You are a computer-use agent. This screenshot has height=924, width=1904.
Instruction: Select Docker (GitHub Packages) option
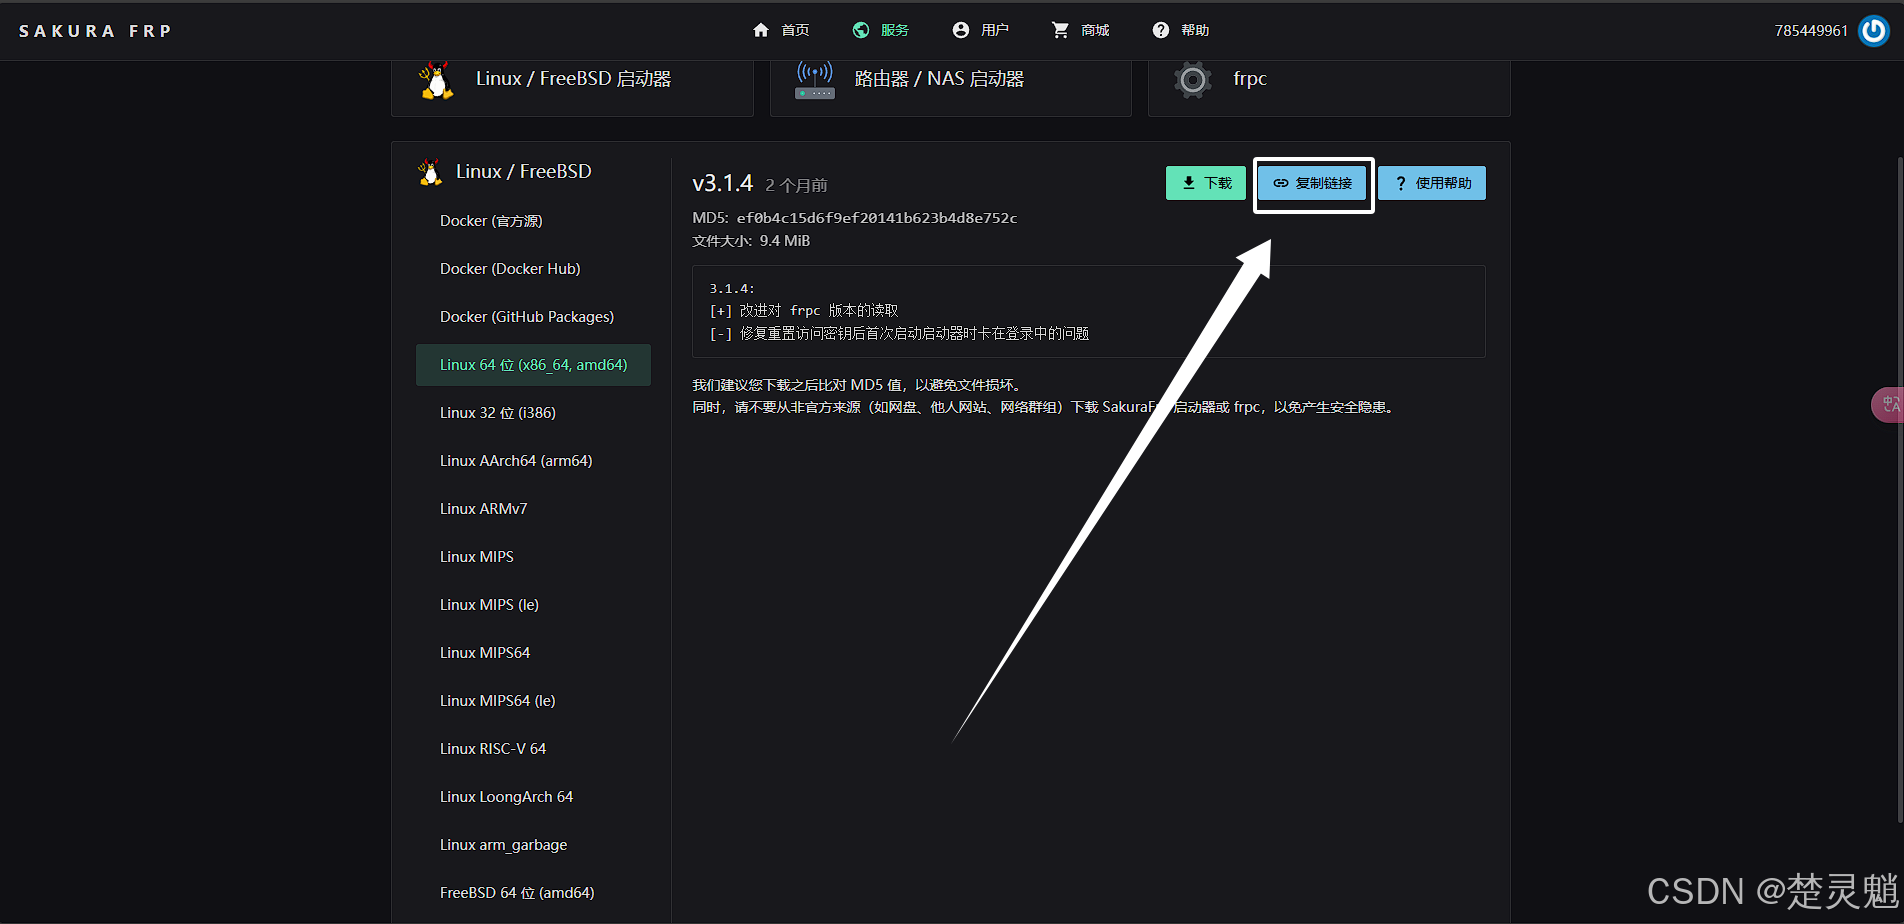(x=533, y=317)
